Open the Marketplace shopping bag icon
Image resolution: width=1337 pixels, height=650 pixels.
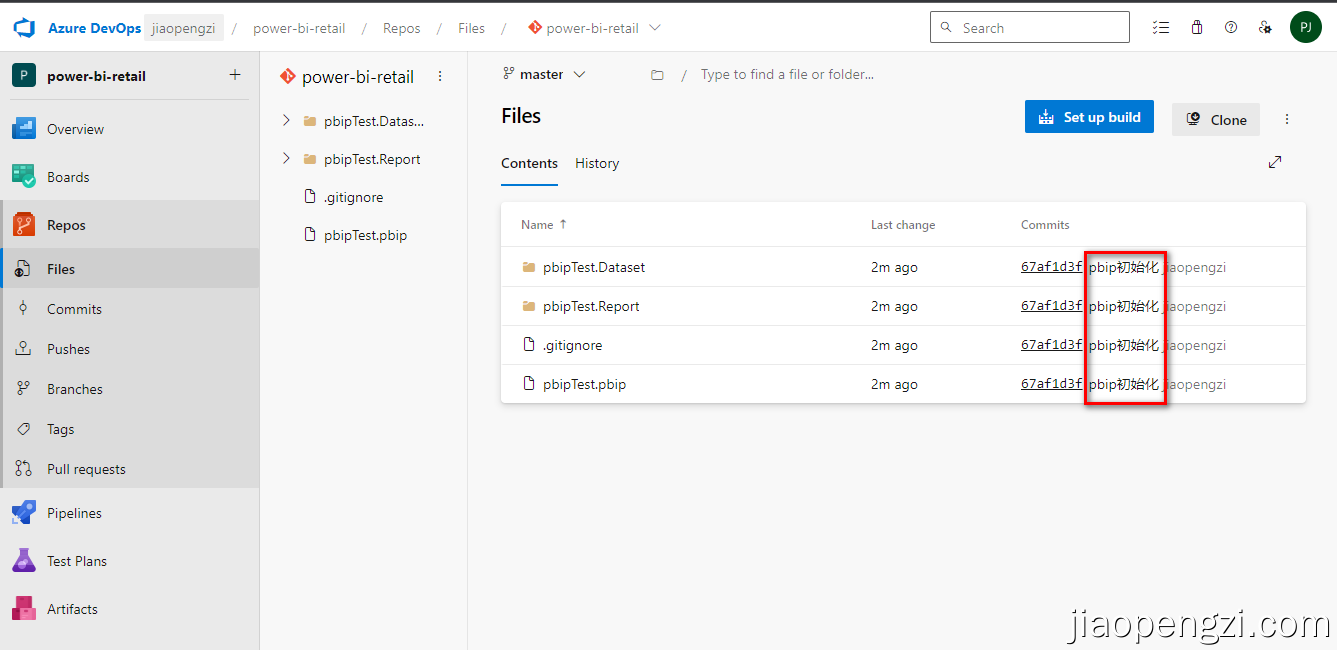click(x=1197, y=28)
